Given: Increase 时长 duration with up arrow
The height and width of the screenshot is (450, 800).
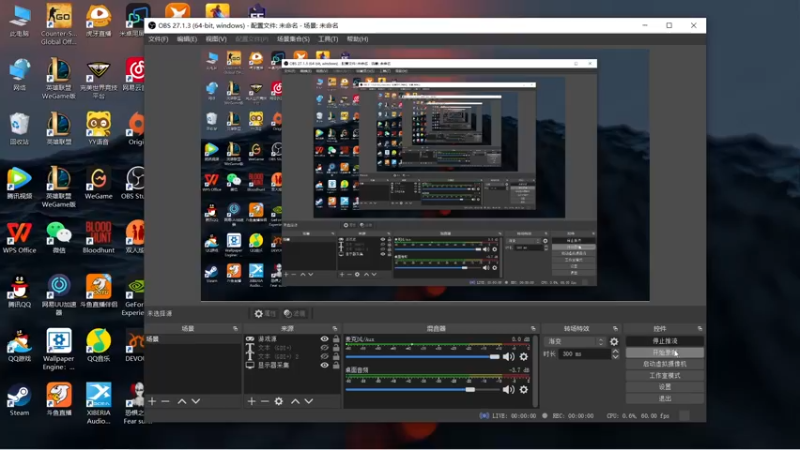Looking at the screenshot, I should (x=615, y=351).
